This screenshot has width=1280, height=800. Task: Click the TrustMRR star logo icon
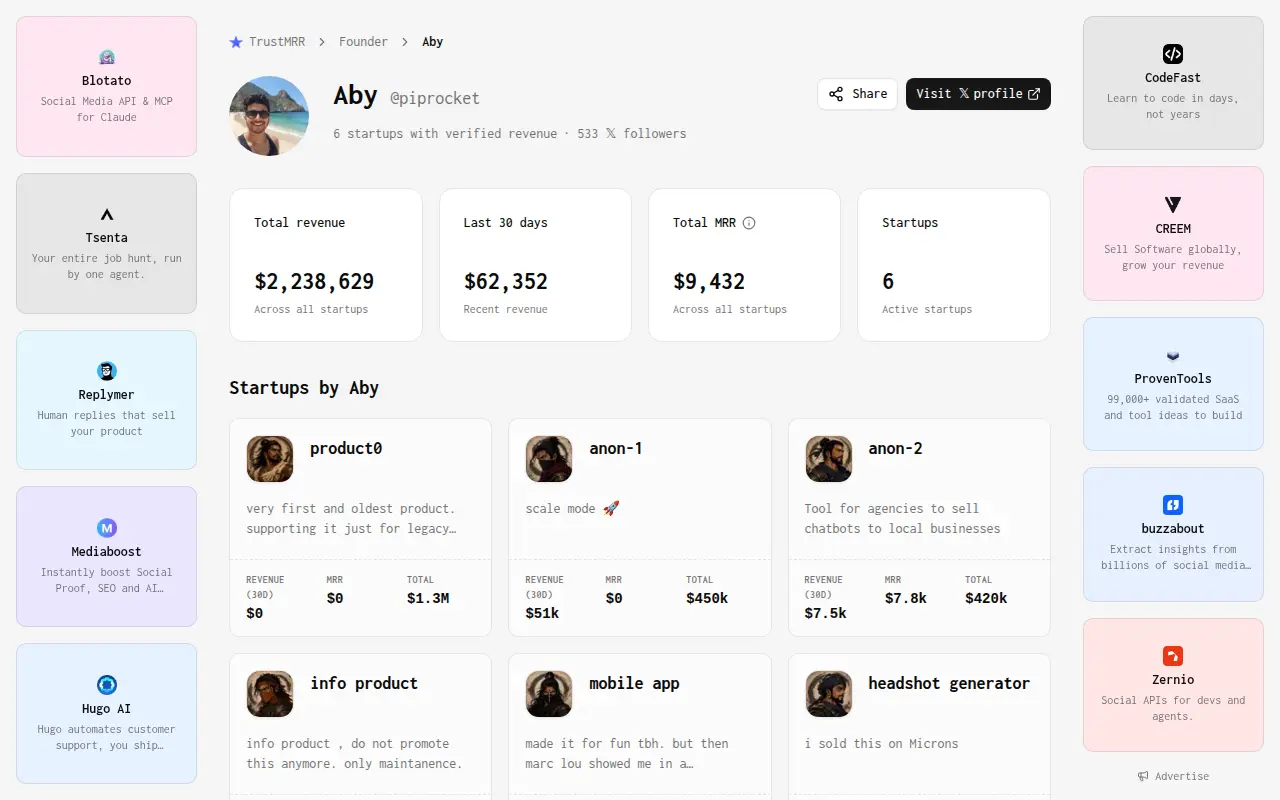tap(236, 42)
